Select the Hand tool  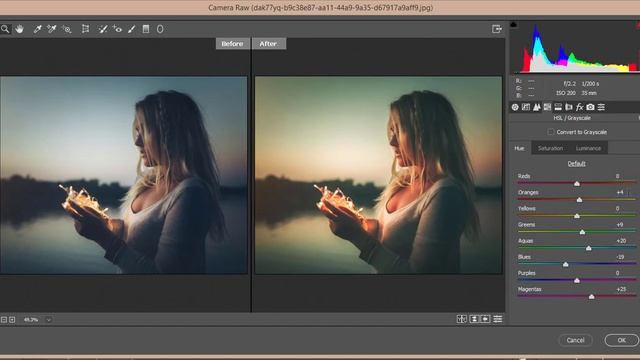[19, 29]
